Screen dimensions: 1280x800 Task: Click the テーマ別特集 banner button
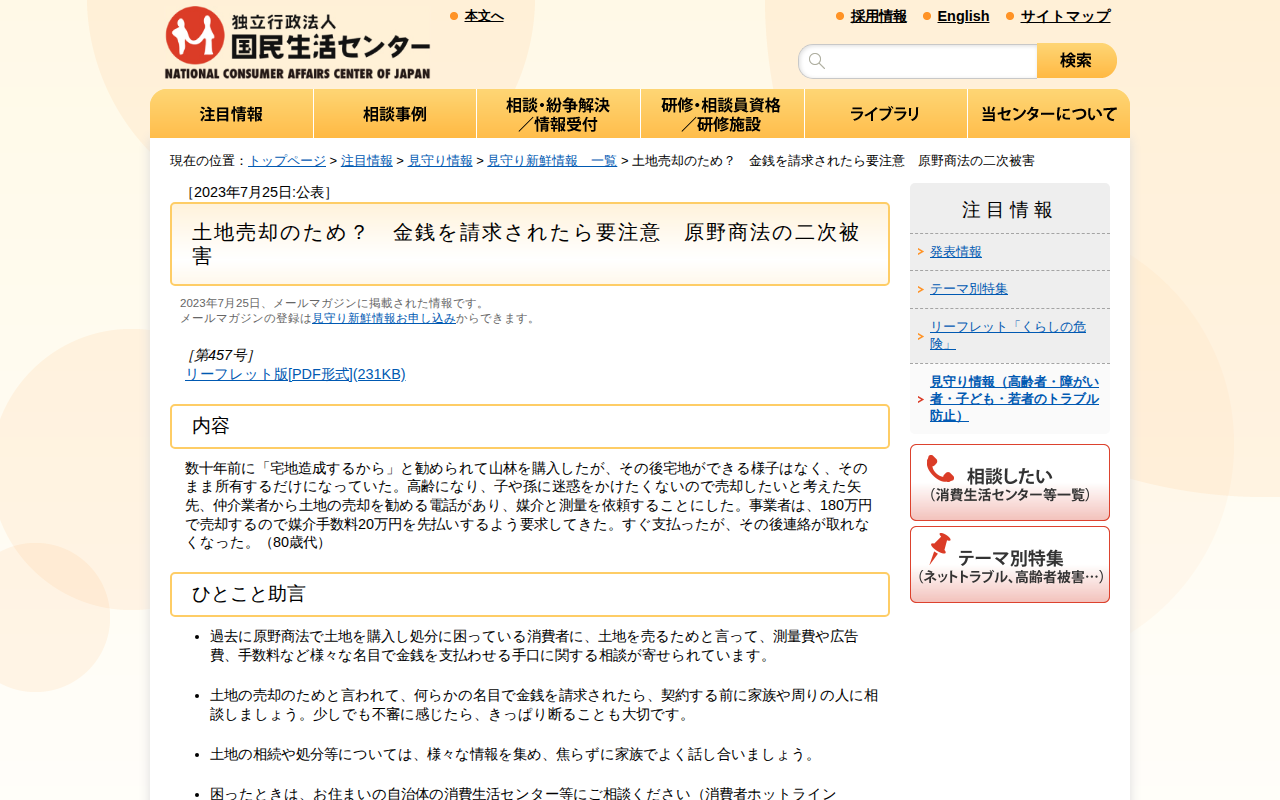[1010, 565]
